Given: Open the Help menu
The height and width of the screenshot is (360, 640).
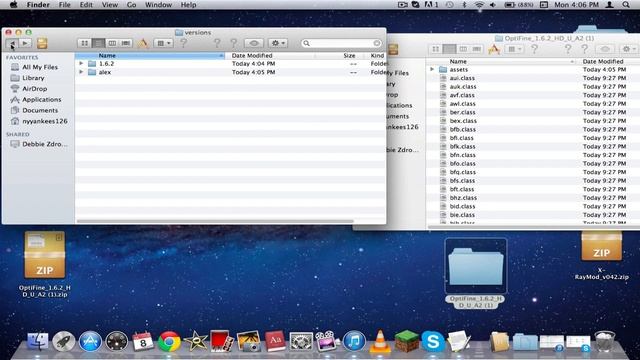Looking at the screenshot, I should (x=189, y=5).
